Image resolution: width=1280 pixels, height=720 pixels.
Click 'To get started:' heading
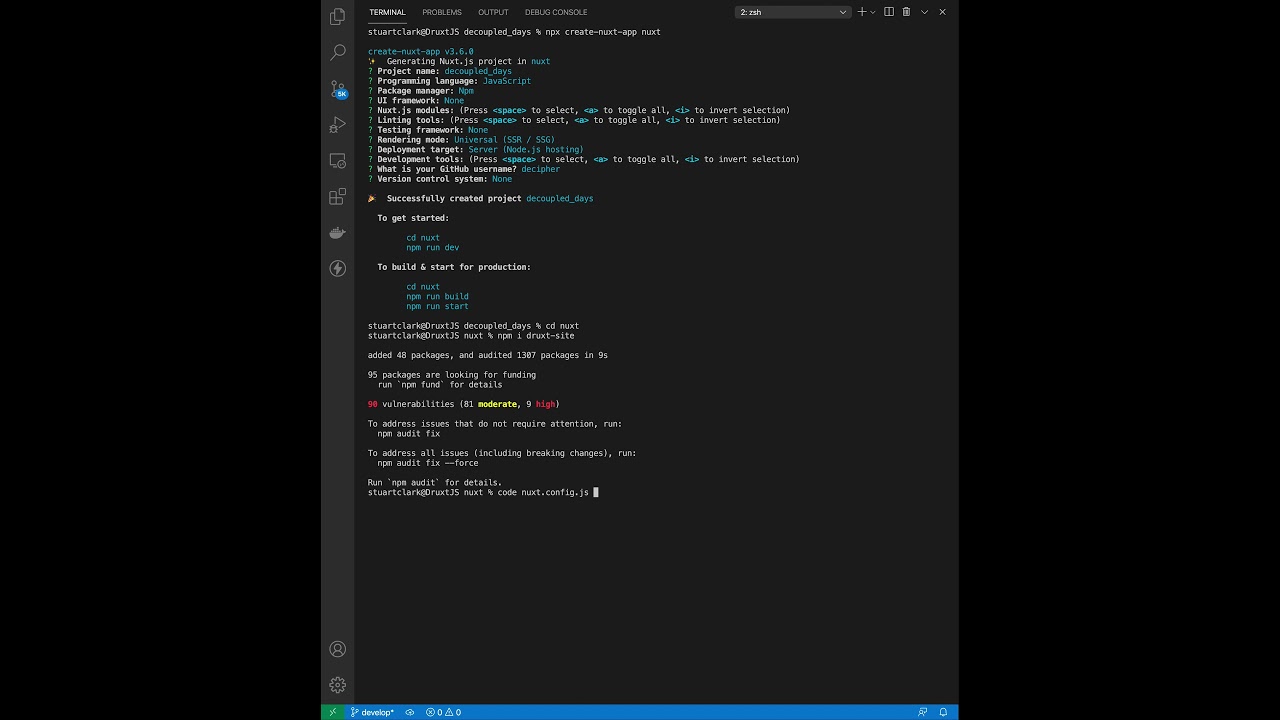pos(413,218)
